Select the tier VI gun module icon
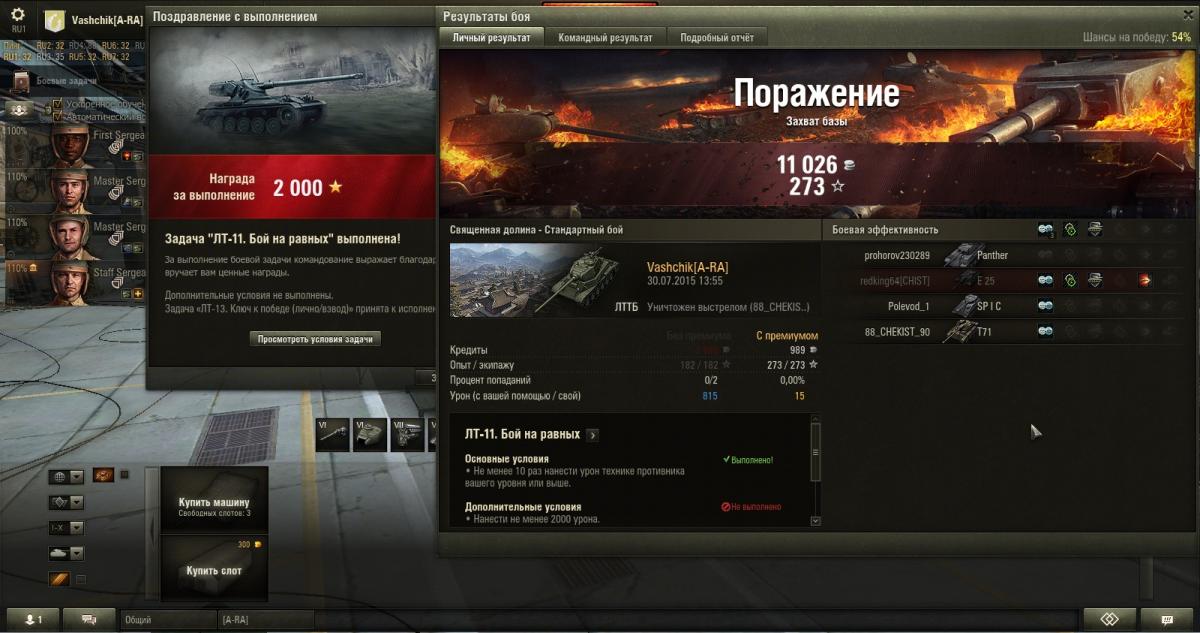 coord(333,435)
